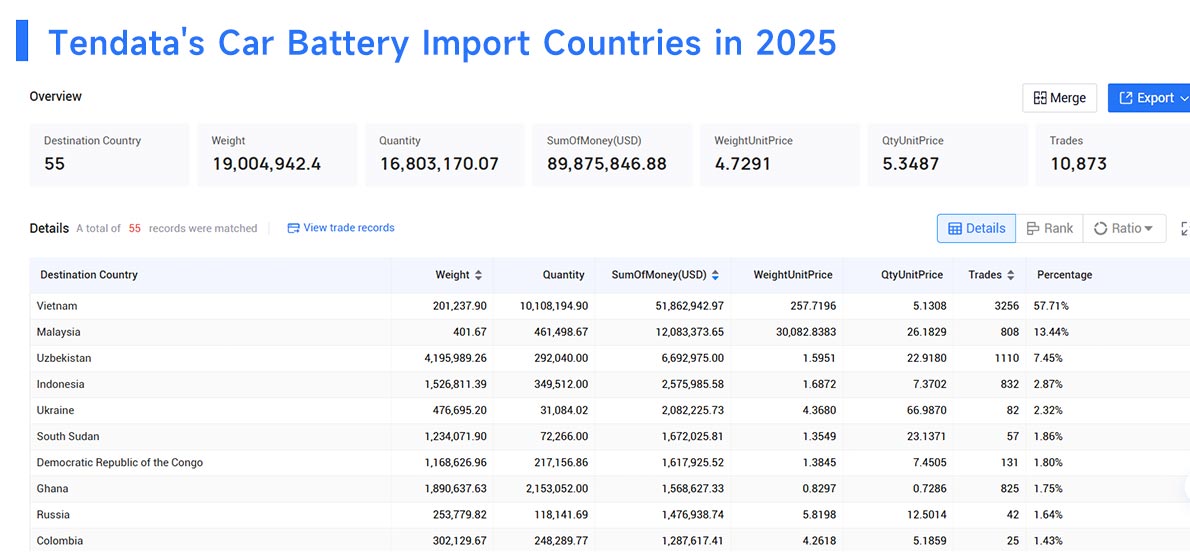Click Vietnam's percentage 57.71%
This screenshot has height=559, width=1190.
point(1051,306)
